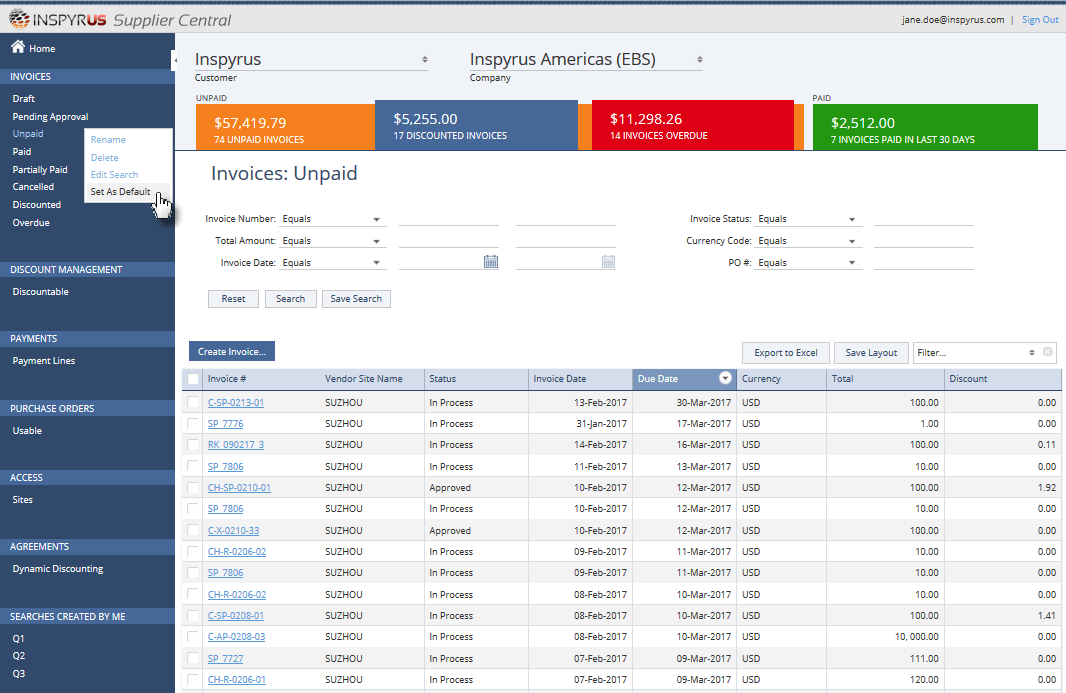Click the blue 17 Discounted Invoices tile
The height and width of the screenshot is (693, 1066).
click(x=477, y=125)
